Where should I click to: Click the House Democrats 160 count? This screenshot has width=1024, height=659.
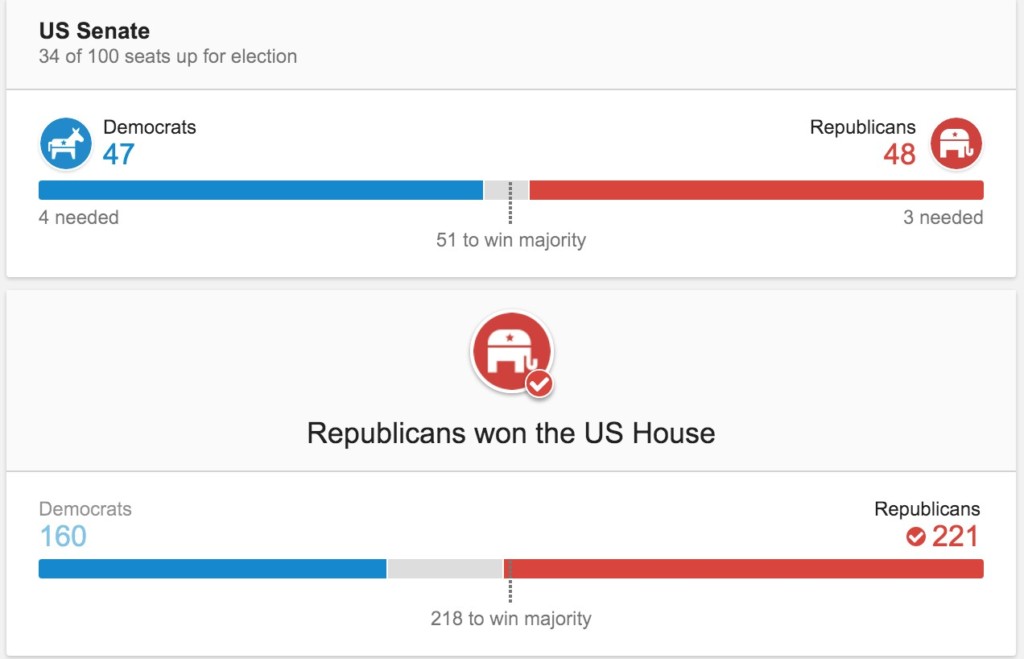[63, 537]
